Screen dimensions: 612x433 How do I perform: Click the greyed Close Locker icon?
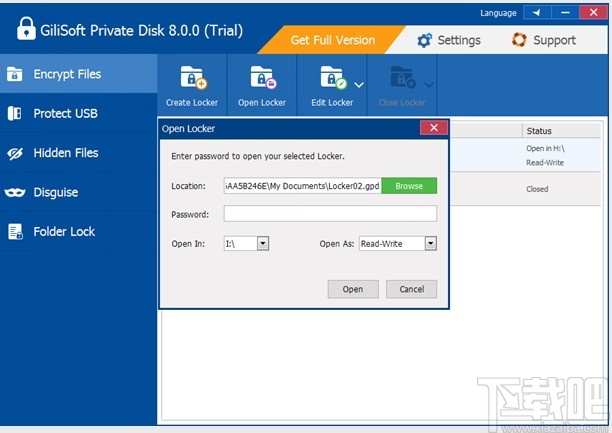pyautogui.click(x=403, y=77)
